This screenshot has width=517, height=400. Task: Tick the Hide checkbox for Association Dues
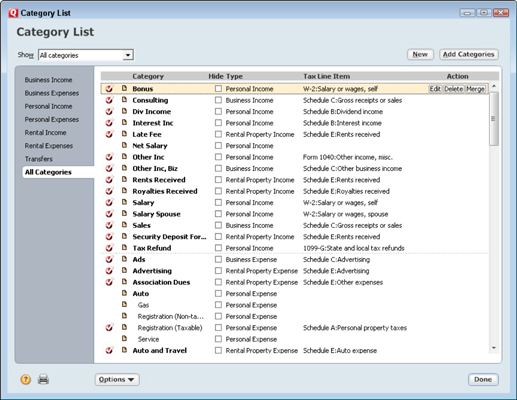pyautogui.click(x=218, y=282)
